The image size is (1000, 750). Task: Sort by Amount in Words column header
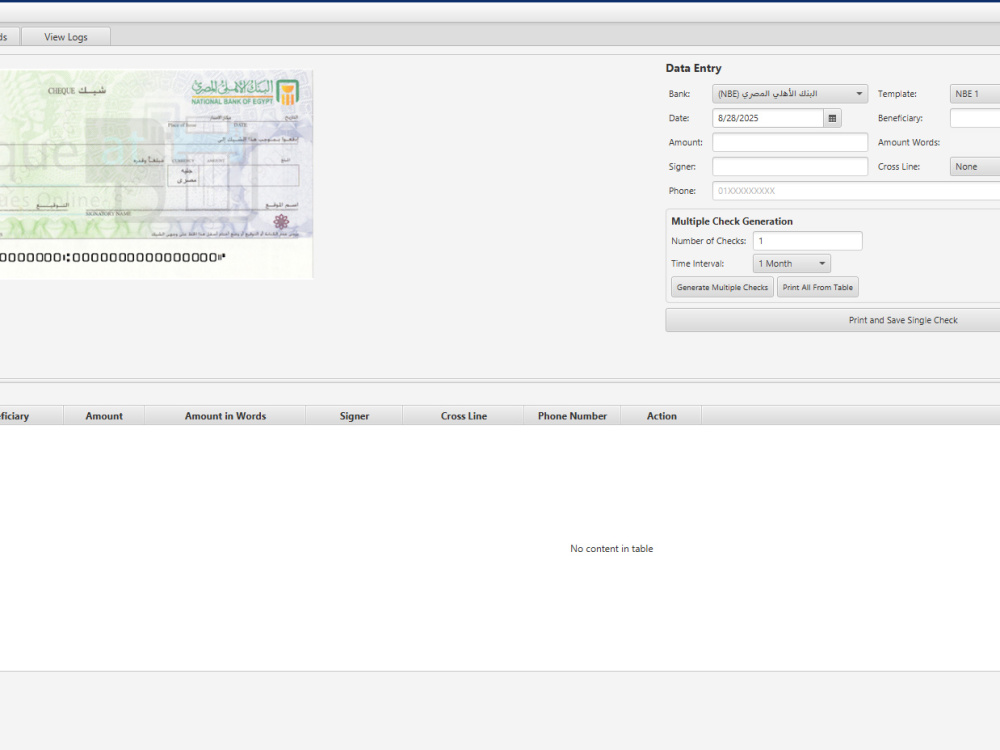225,416
